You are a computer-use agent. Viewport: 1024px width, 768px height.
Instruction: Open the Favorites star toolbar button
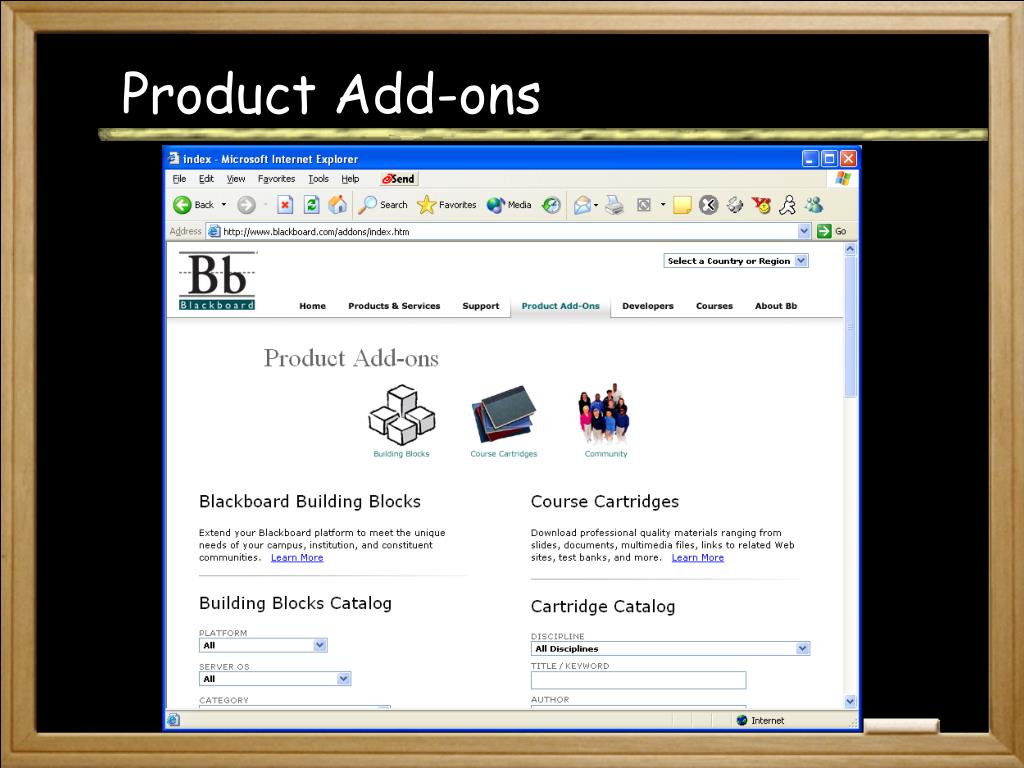click(447, 205)
